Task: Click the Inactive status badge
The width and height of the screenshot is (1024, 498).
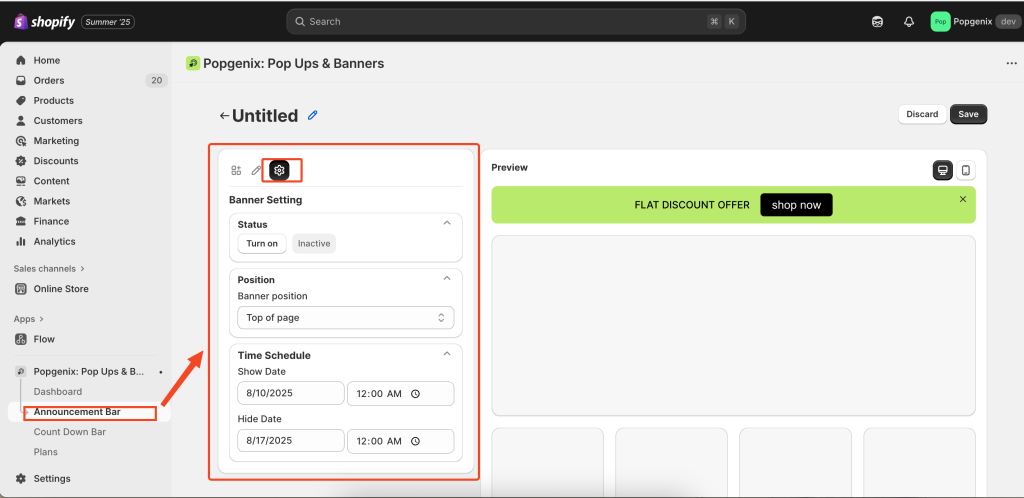Action: pos(314,243)
